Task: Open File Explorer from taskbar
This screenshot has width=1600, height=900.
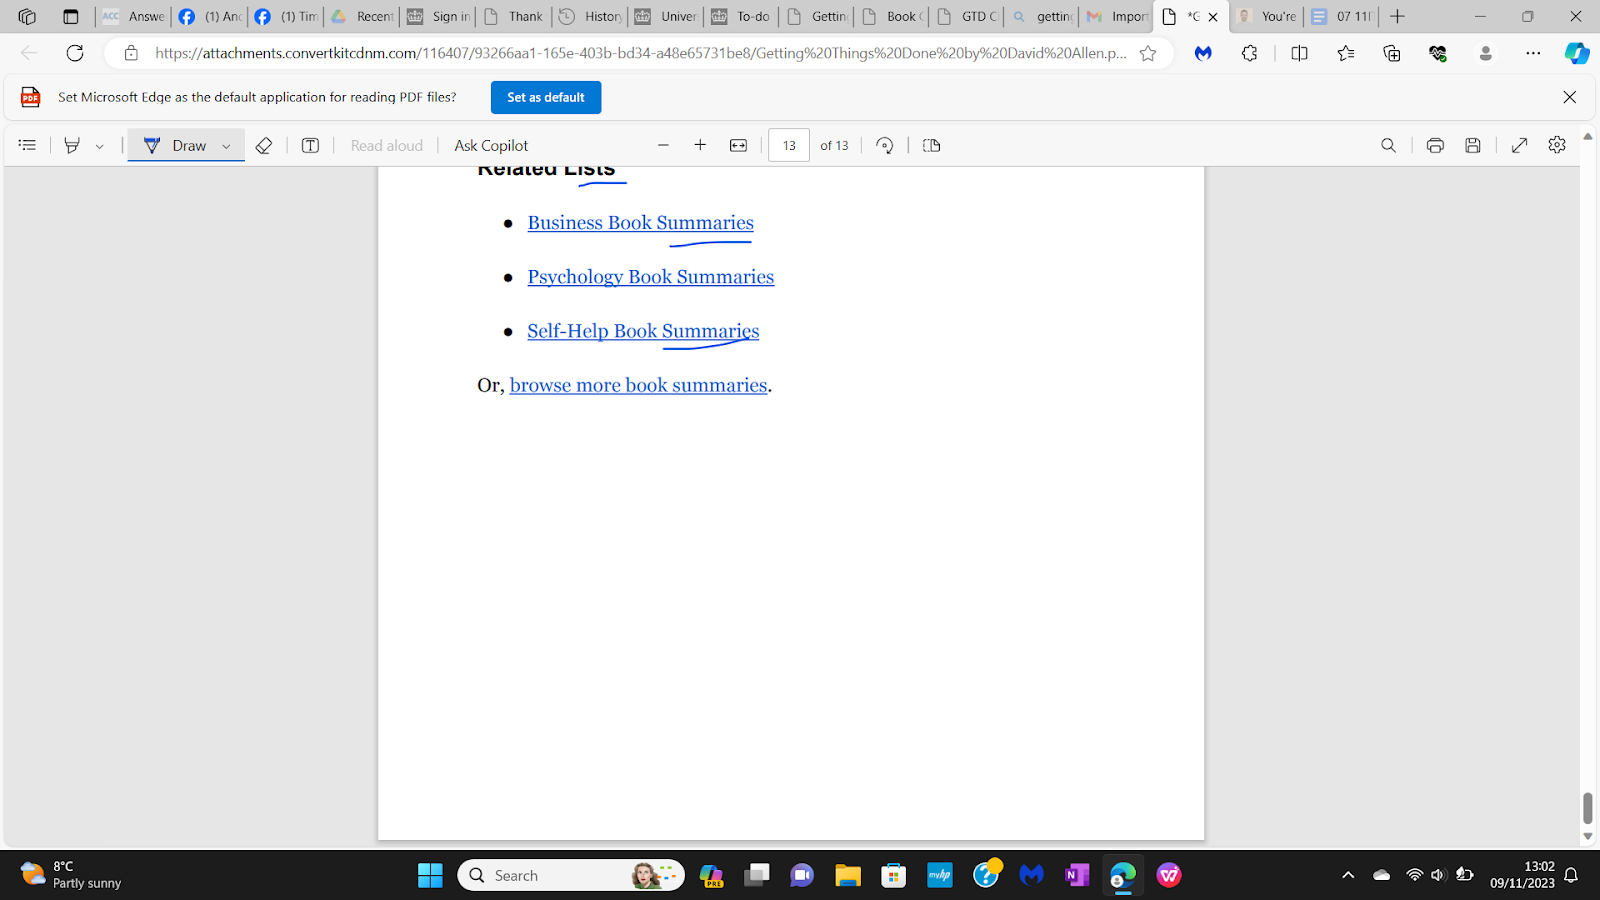Action: pyautogui.click(x=848, y=875)
